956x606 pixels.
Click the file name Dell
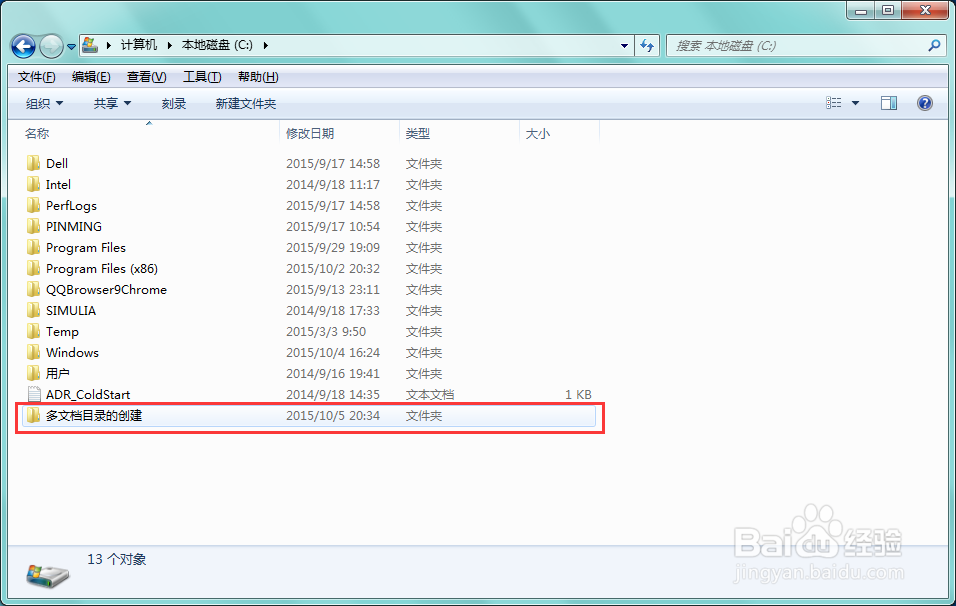57,163
